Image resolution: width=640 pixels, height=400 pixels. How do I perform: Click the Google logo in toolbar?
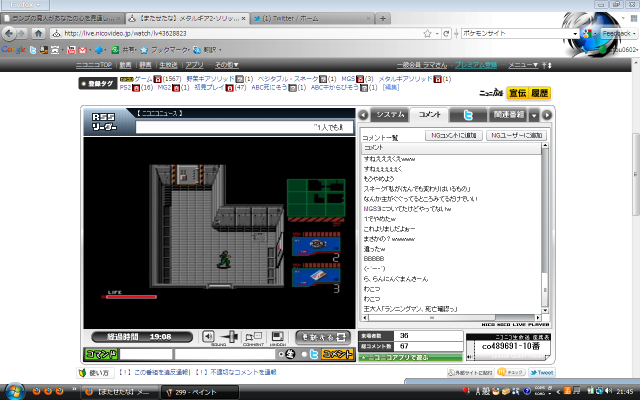point(13,50)
